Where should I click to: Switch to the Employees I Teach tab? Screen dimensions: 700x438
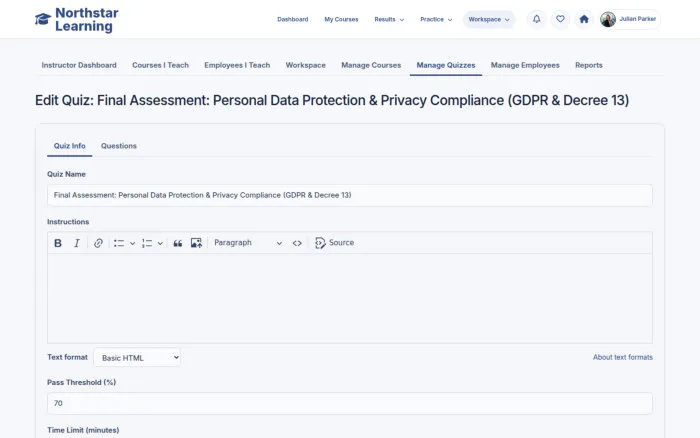coord(237,65)
